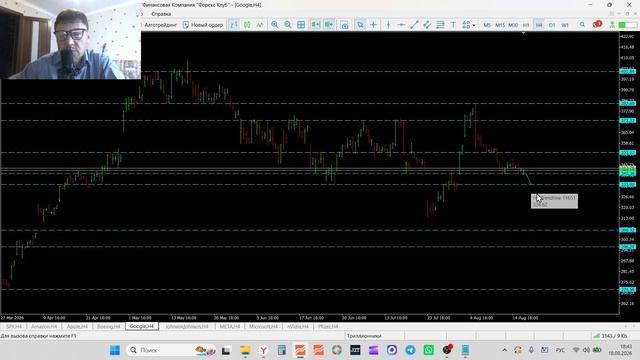The height and width of the screenshot is (360, 640).
Task: Switch timeframe to M15
Action: pyautogui.click(x=500, y=25)
